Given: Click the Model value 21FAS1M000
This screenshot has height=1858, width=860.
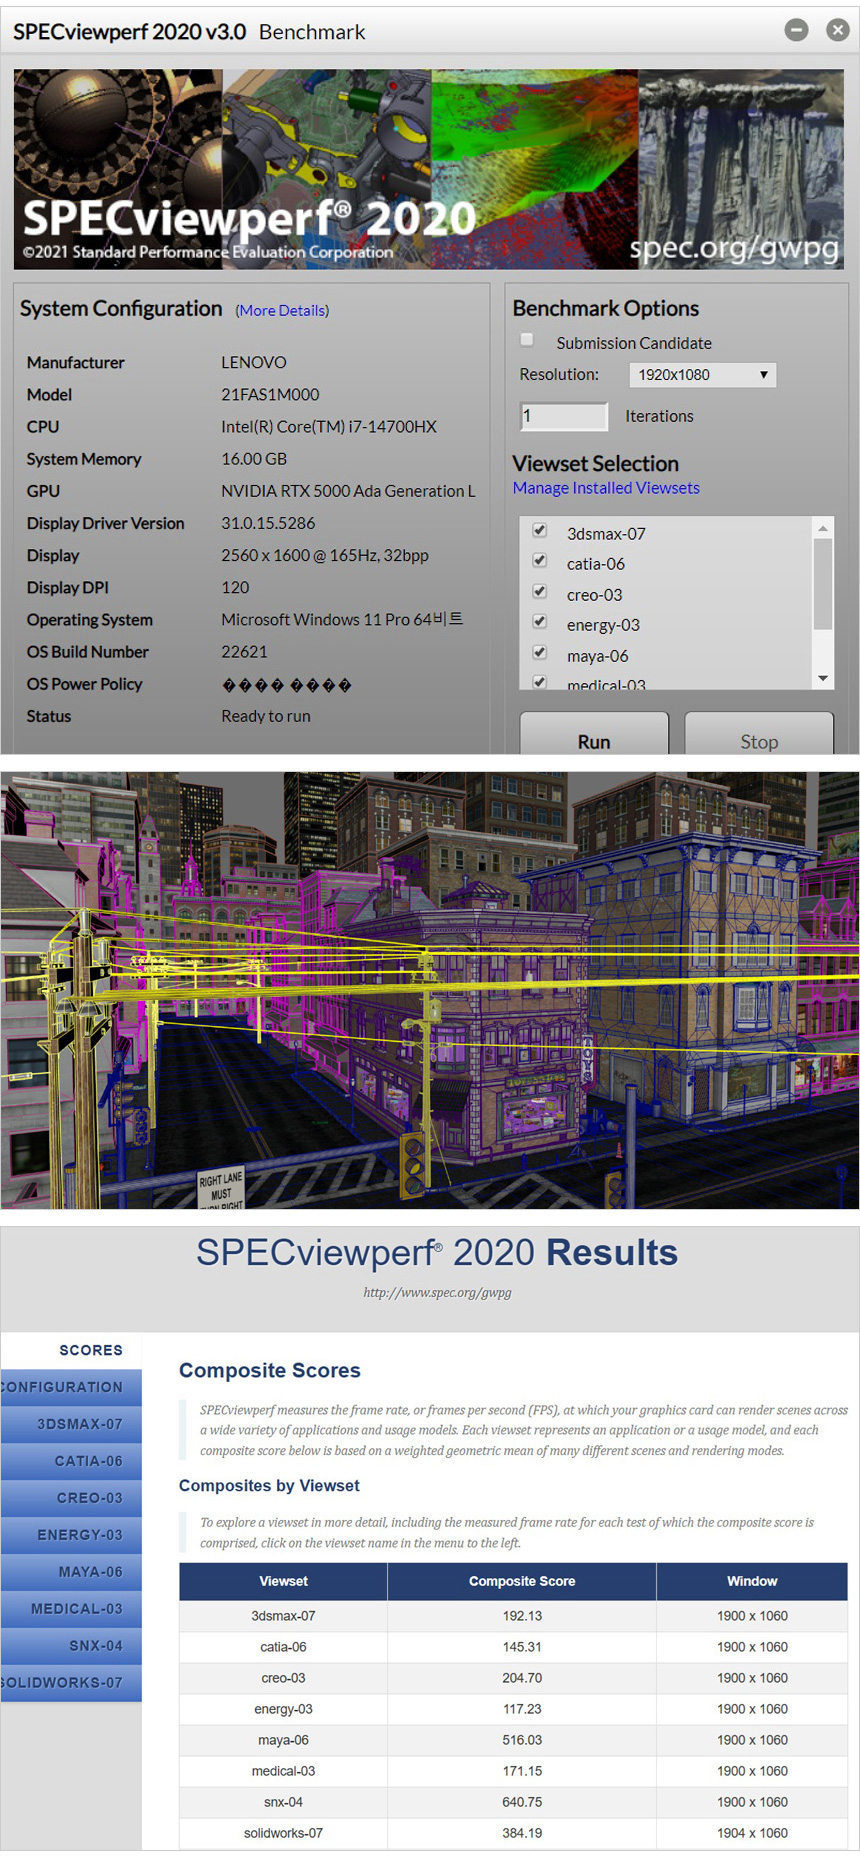Looking at the screenshot, I should [270, 395].
